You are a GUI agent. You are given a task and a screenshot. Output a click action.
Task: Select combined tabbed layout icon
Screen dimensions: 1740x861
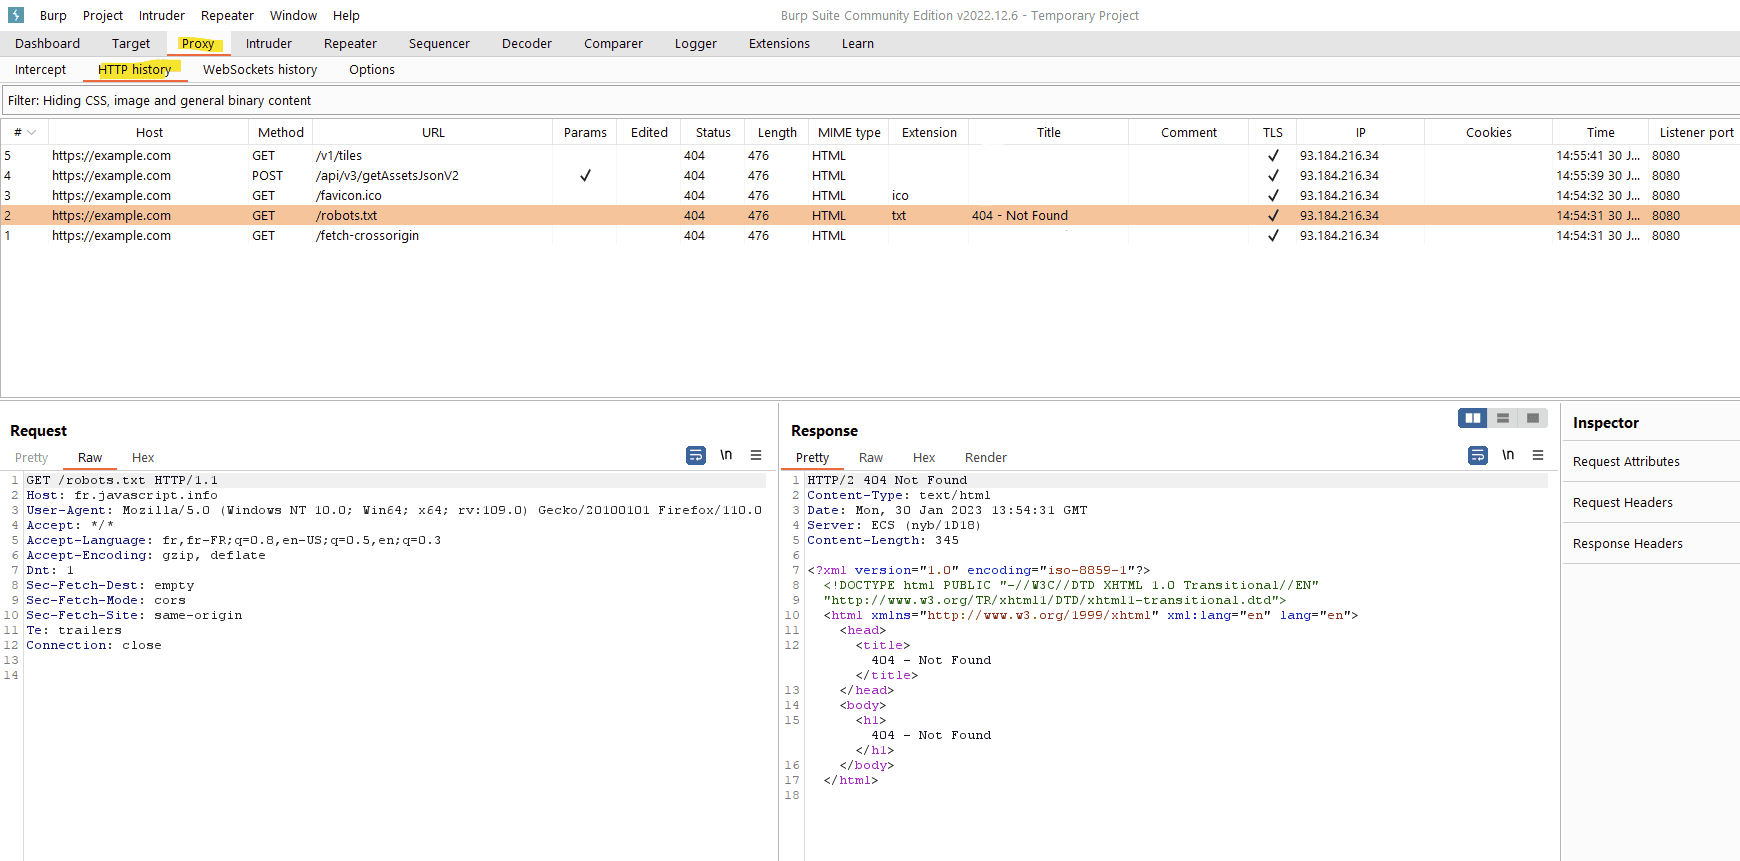[1533, 418]
